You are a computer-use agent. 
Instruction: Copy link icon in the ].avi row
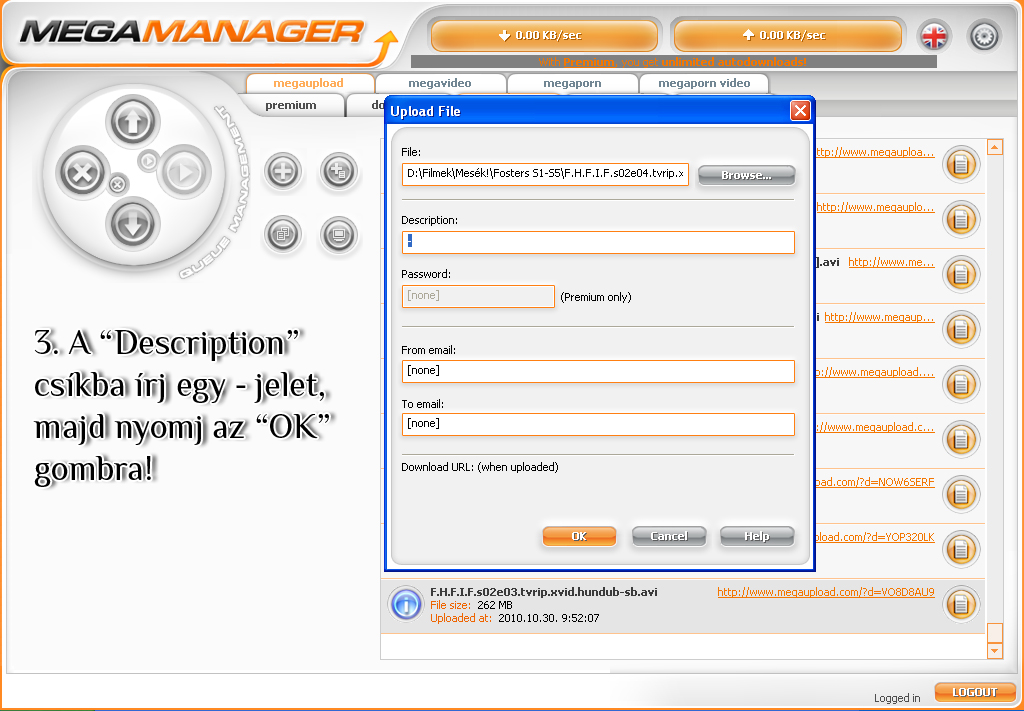coord(961,275)
